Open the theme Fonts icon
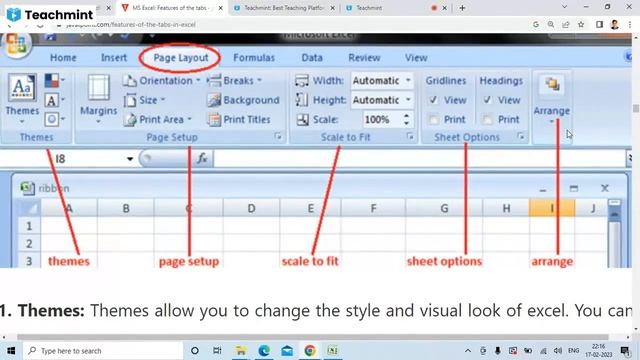640x360 pixels. coord(51,100)
